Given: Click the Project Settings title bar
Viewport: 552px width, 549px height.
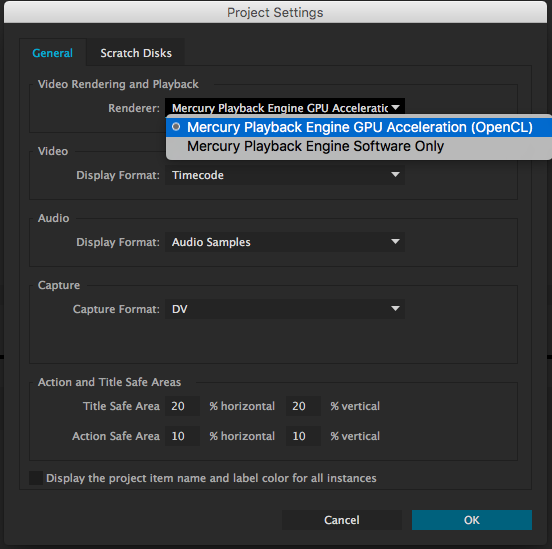Looking at the screenshot, I should click(275, 13).
